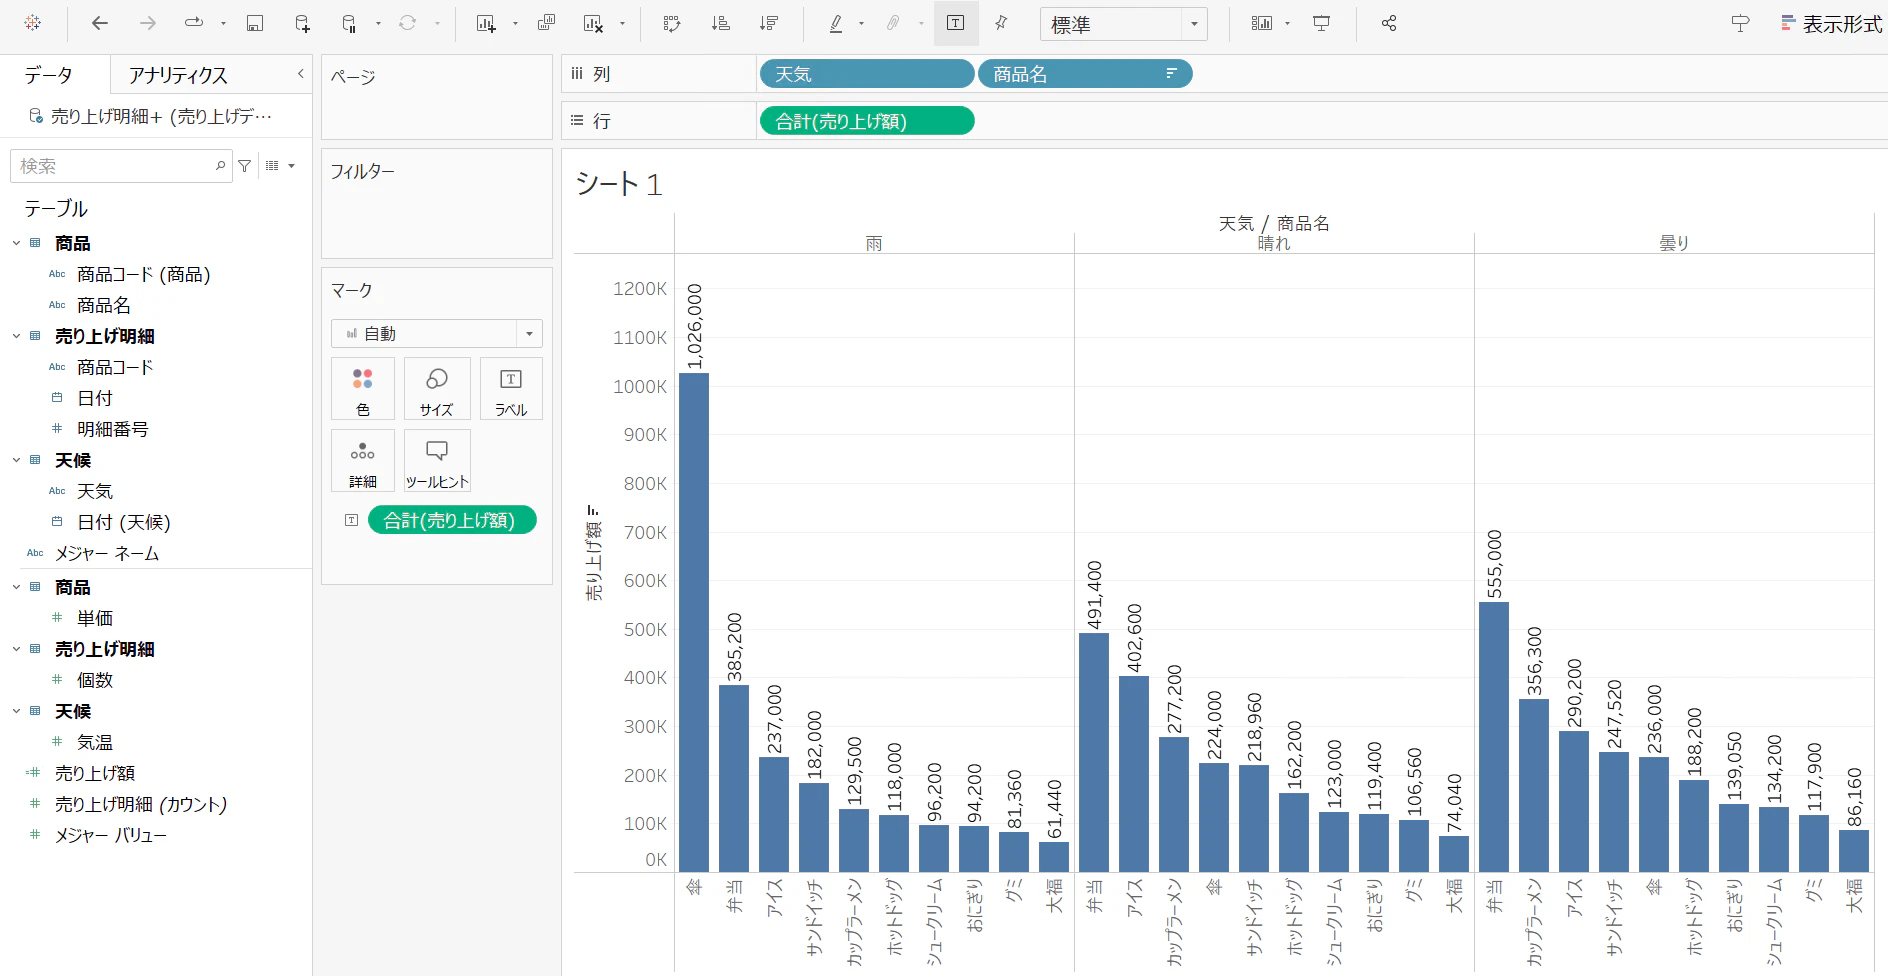The image size is (1888, 976).
Task: Select the 商品名 pill on the columns shelf
Action: 1085,74
